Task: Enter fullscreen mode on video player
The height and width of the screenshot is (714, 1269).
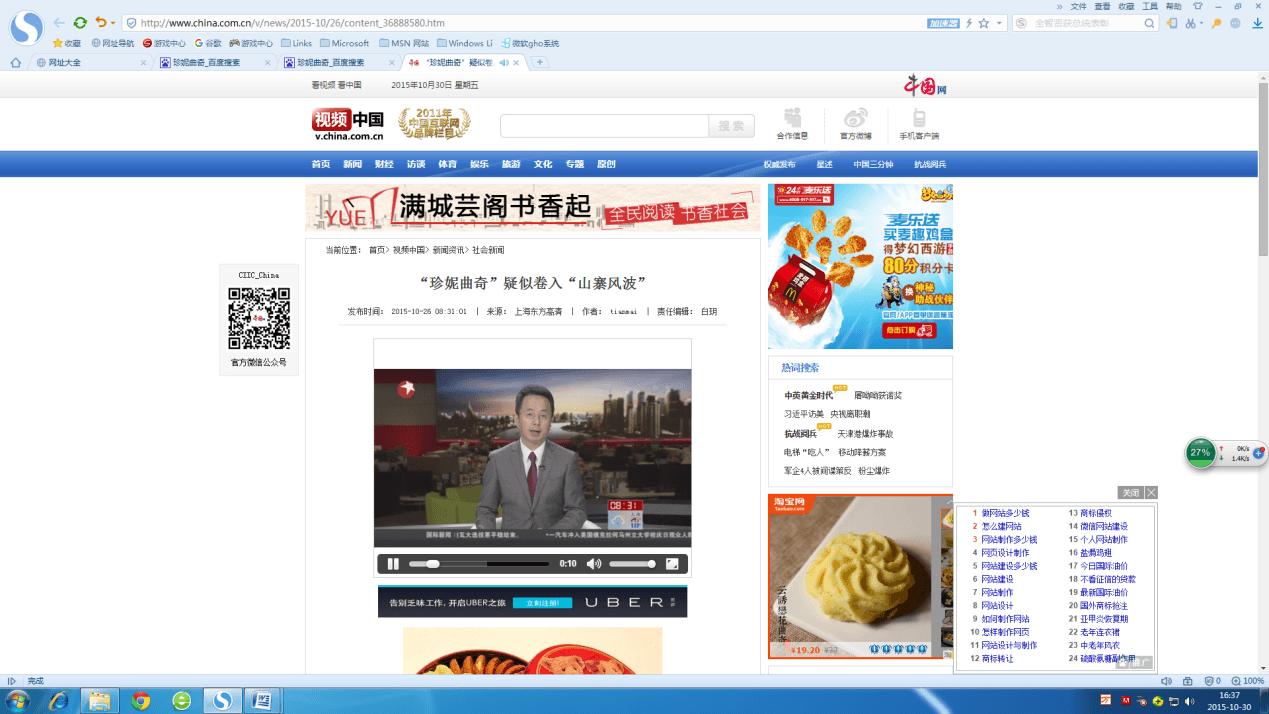Action: click(x=672, y=564)
